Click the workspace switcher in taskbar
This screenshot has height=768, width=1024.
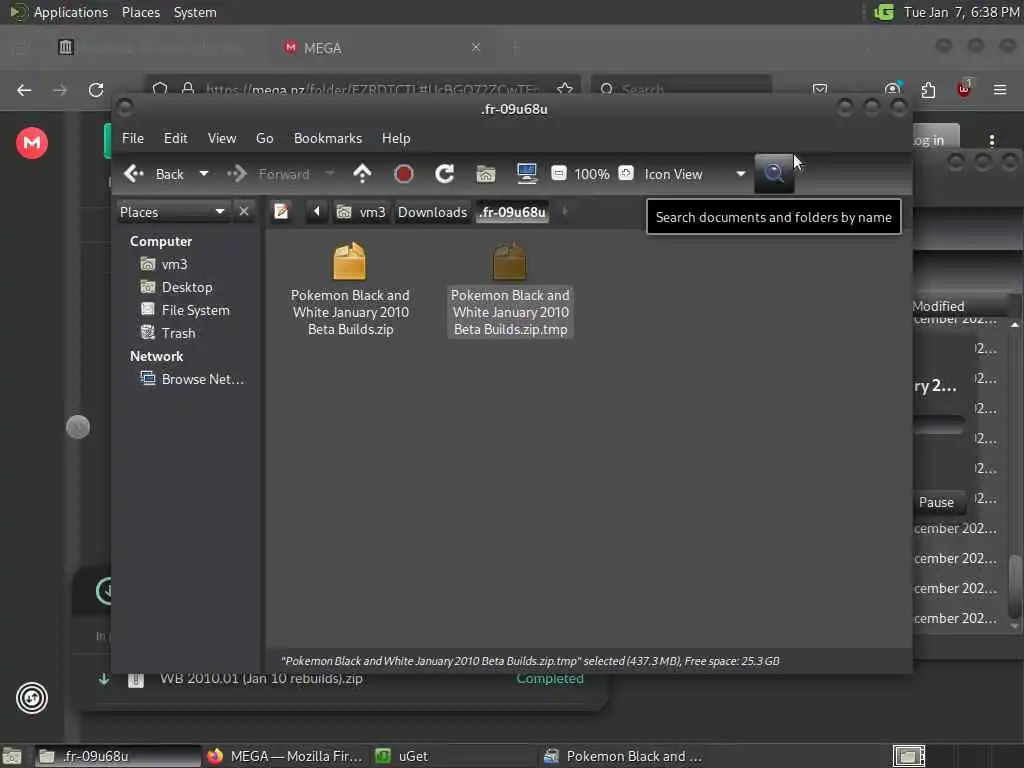click(x=908, y=756)
